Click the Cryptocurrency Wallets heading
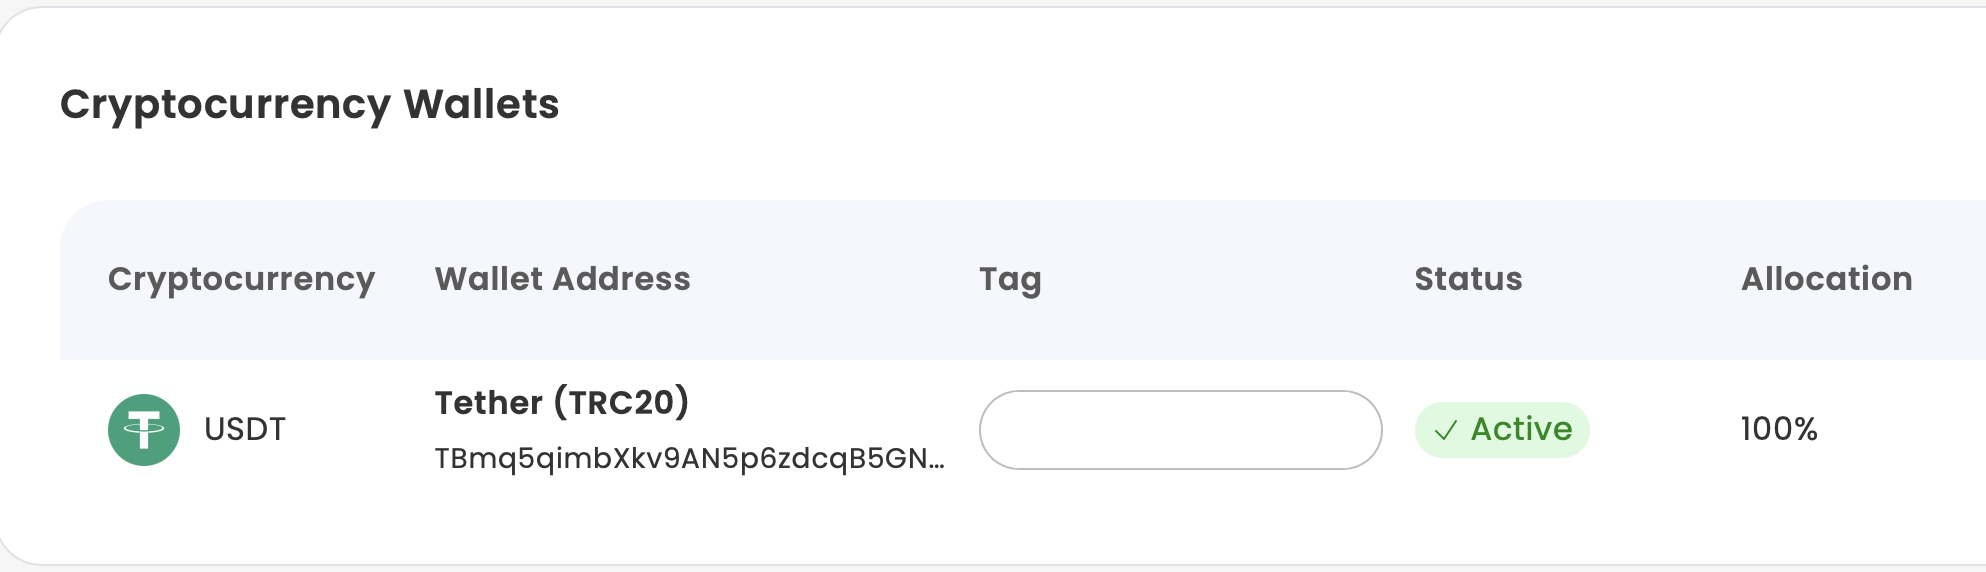Screen dimensions: 1986x572 (309, 105)
